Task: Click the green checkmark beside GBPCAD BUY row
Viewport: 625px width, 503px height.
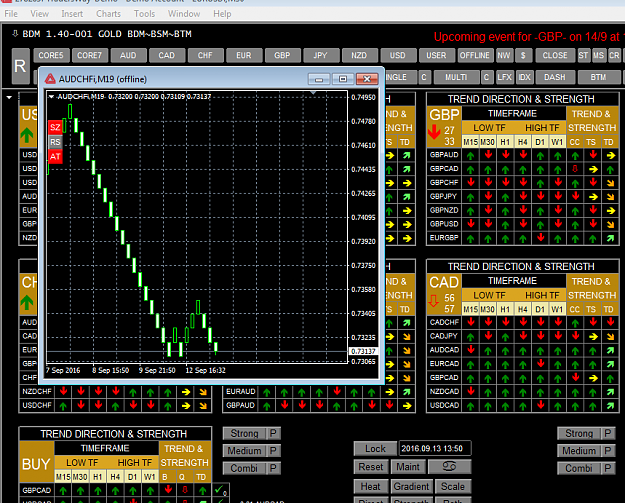Action: pos(219,489)
